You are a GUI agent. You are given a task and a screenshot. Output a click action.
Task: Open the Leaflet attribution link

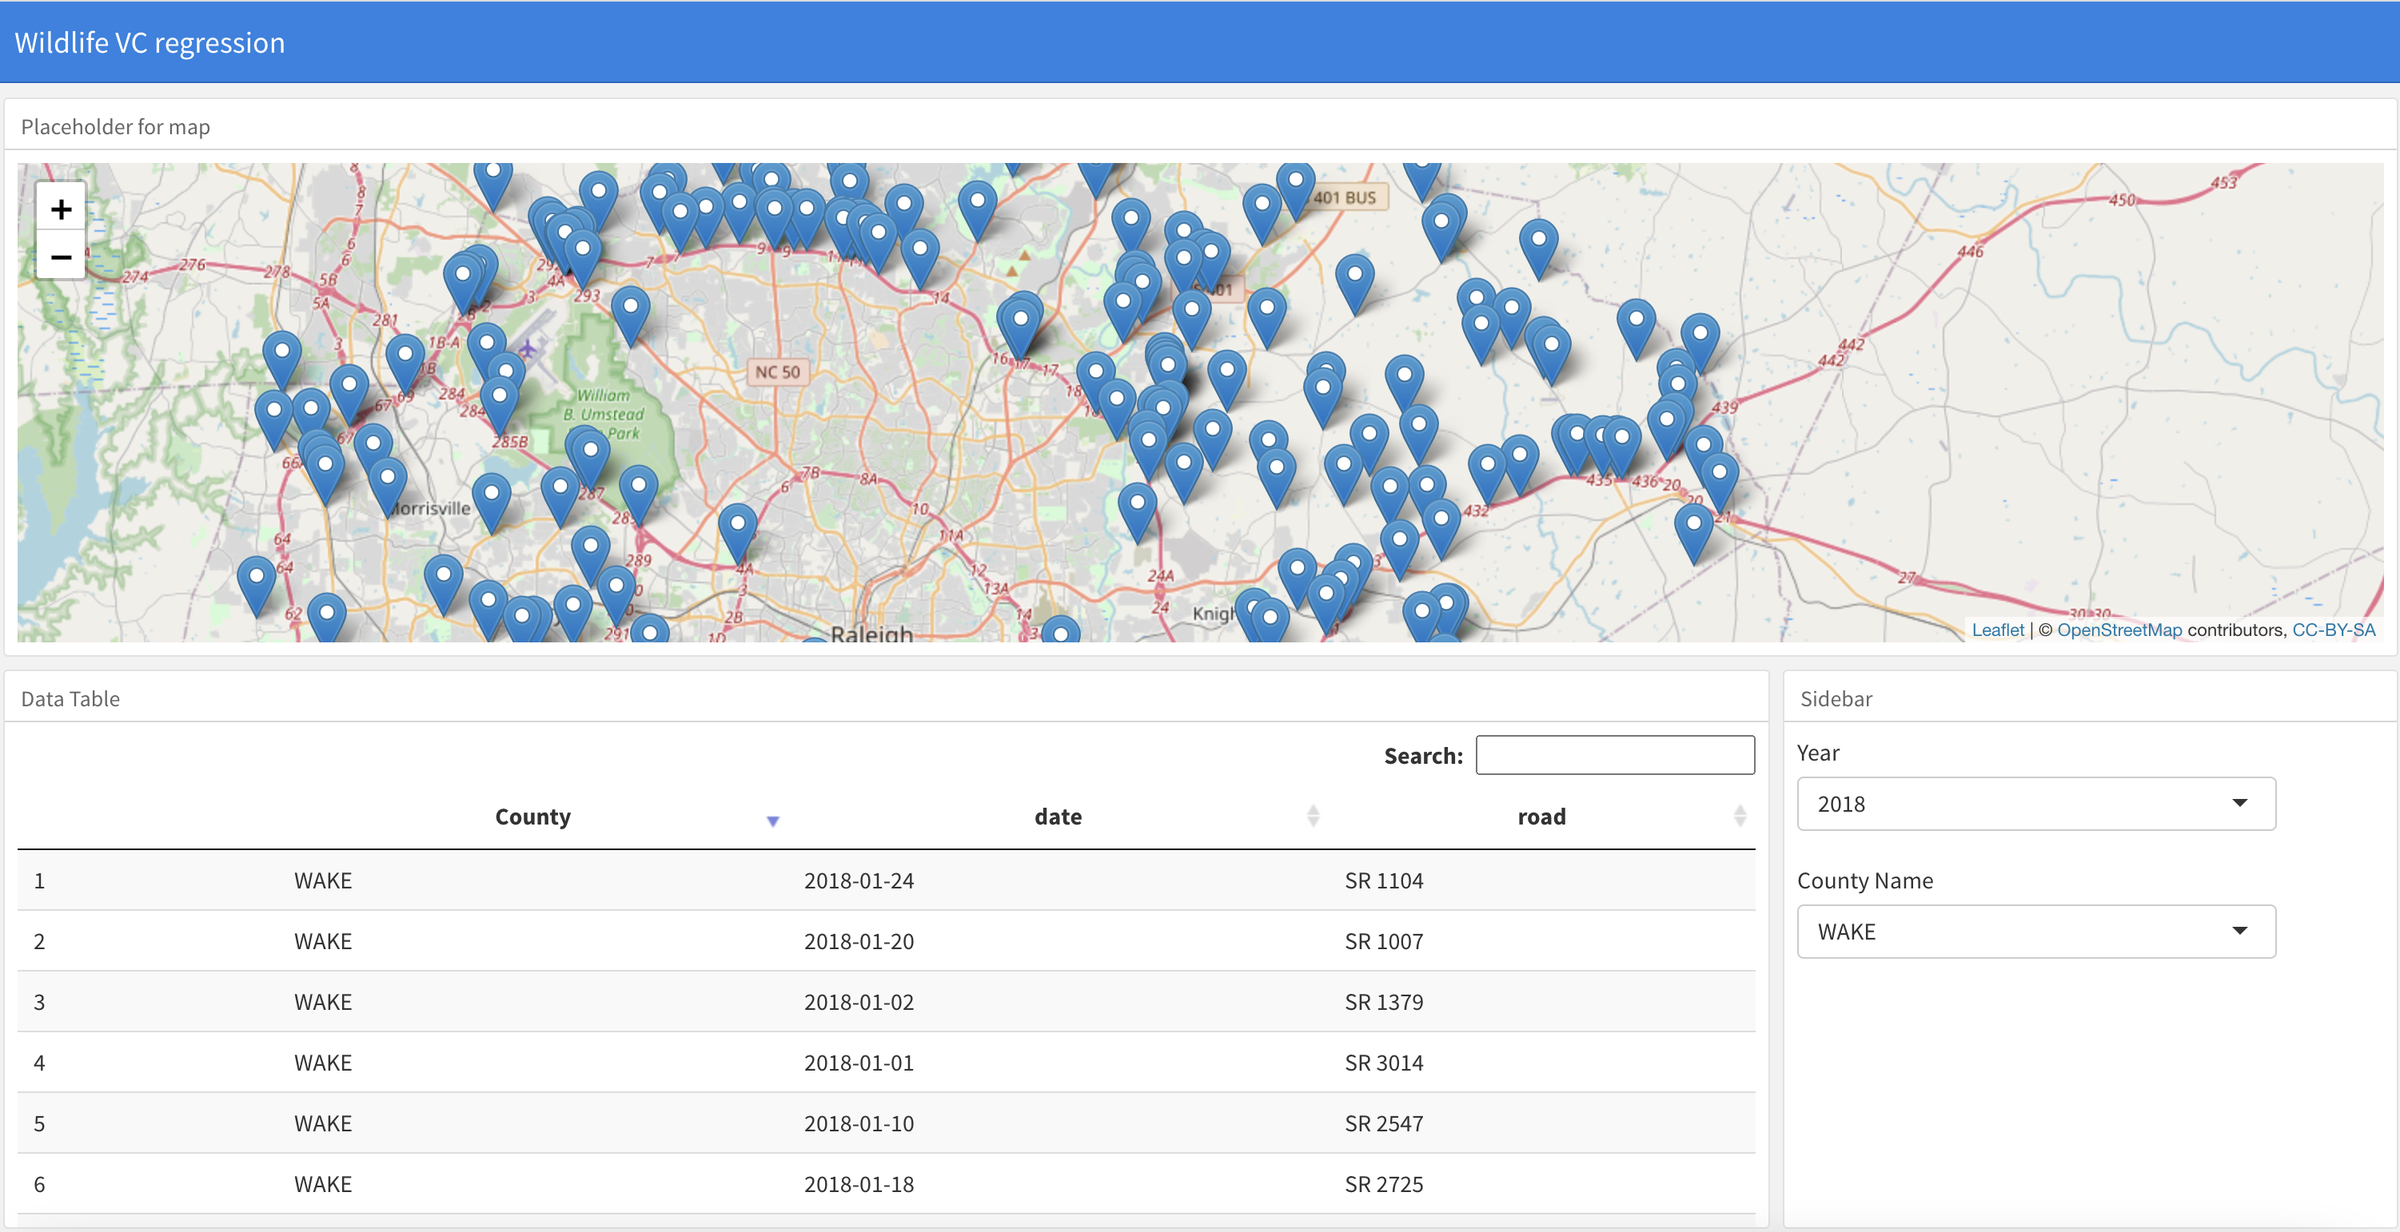coord(1997,630)
